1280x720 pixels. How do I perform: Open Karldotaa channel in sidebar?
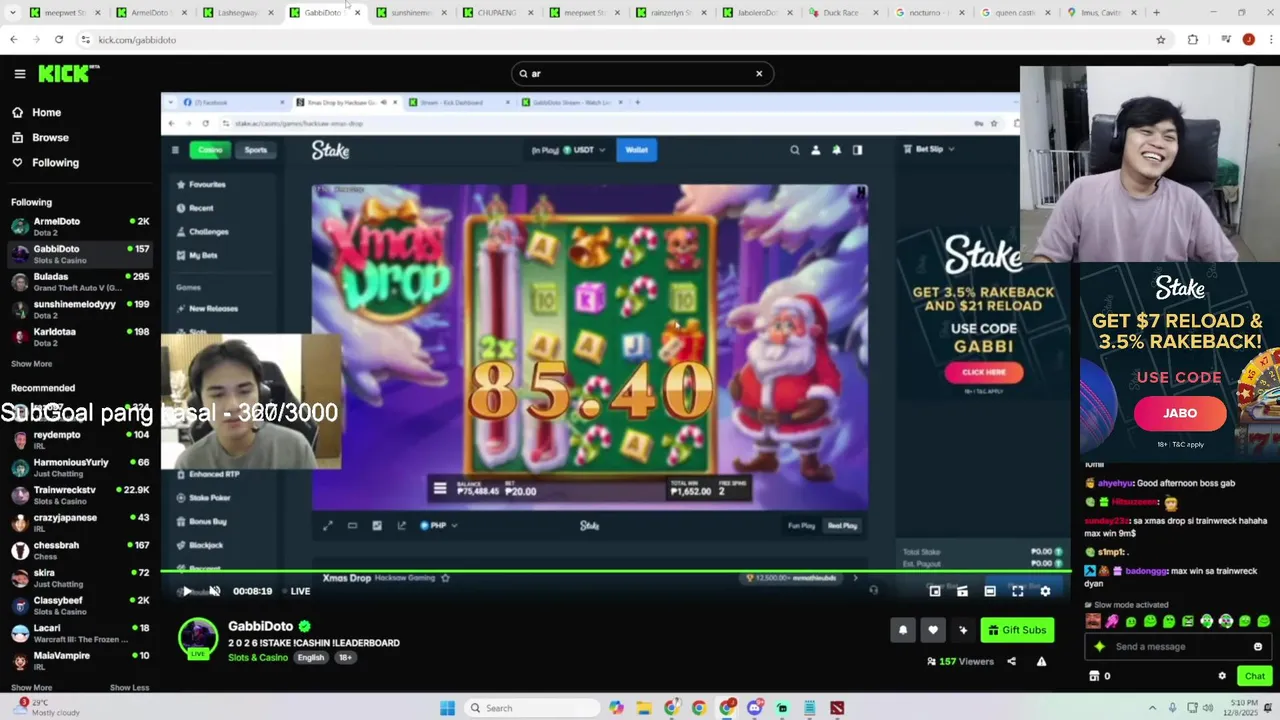pyautogui.click(x=80, y=336)
